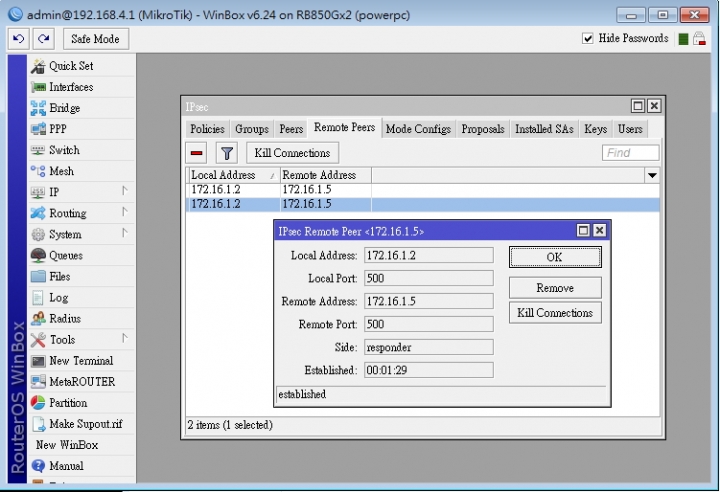This screenshot has height=492, width=720.
Task: Click the Local Address field in dialog
Action: pyautogui.click(x=429, y=255)
